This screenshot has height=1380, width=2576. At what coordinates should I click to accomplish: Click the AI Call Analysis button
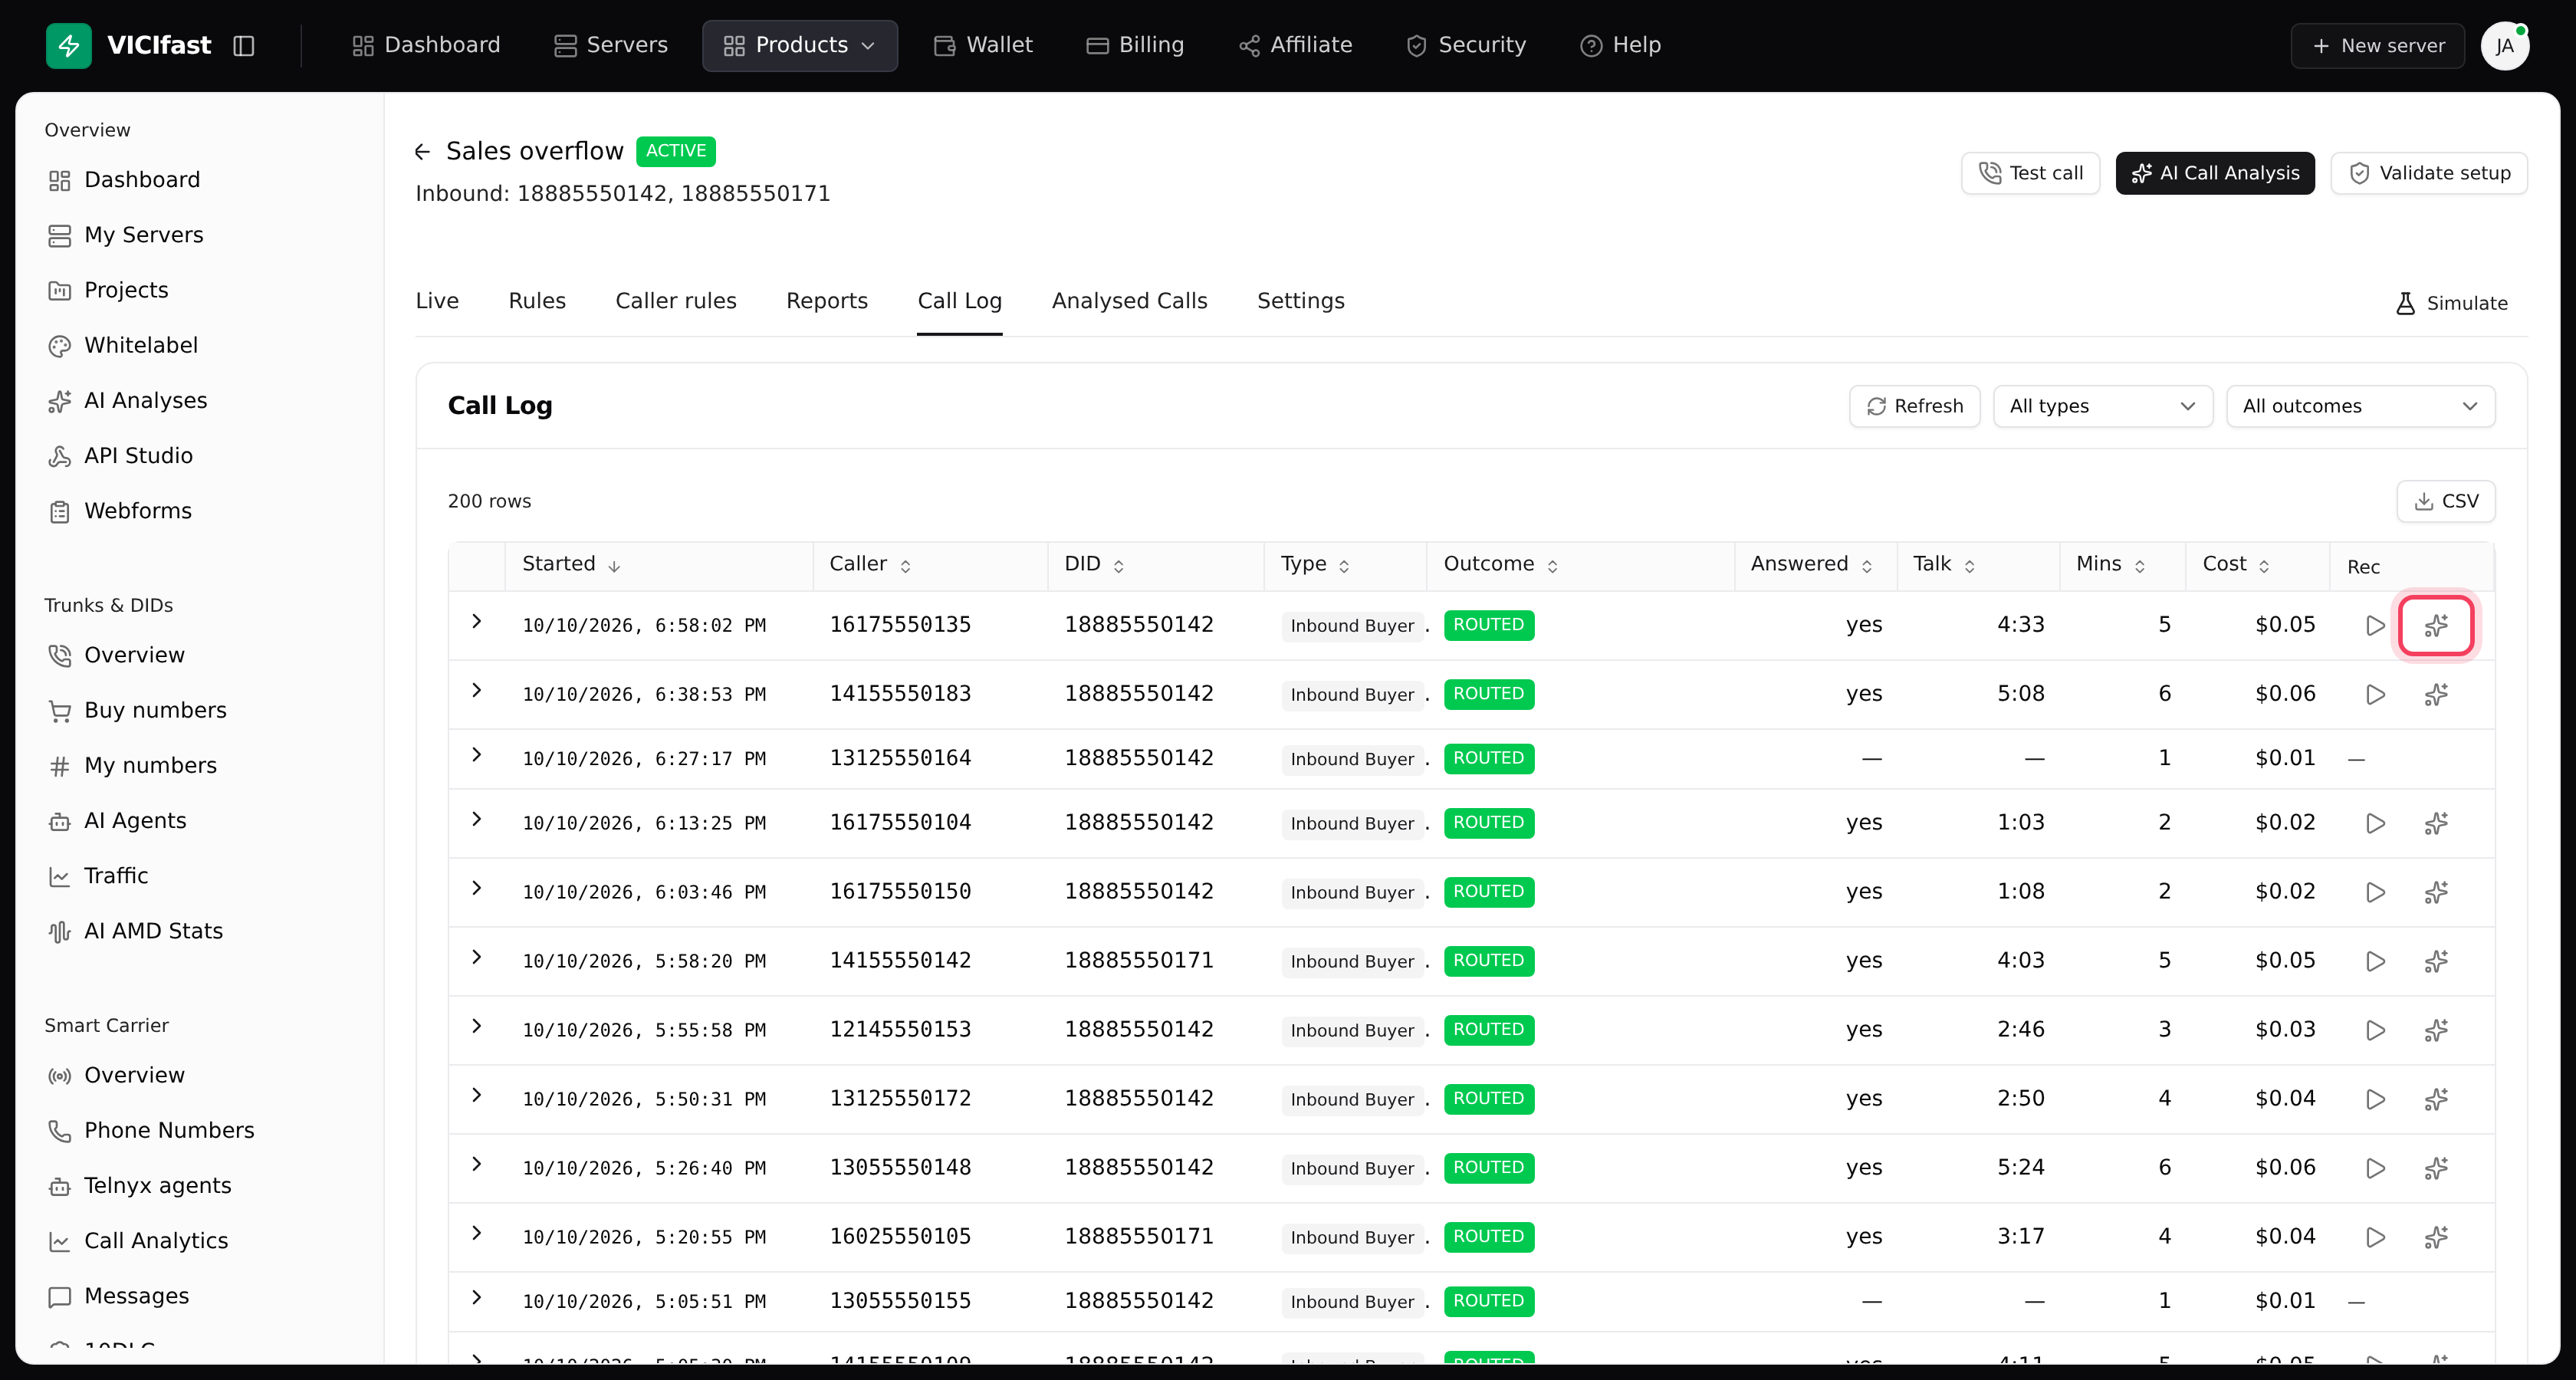[x=2214, y=173]
